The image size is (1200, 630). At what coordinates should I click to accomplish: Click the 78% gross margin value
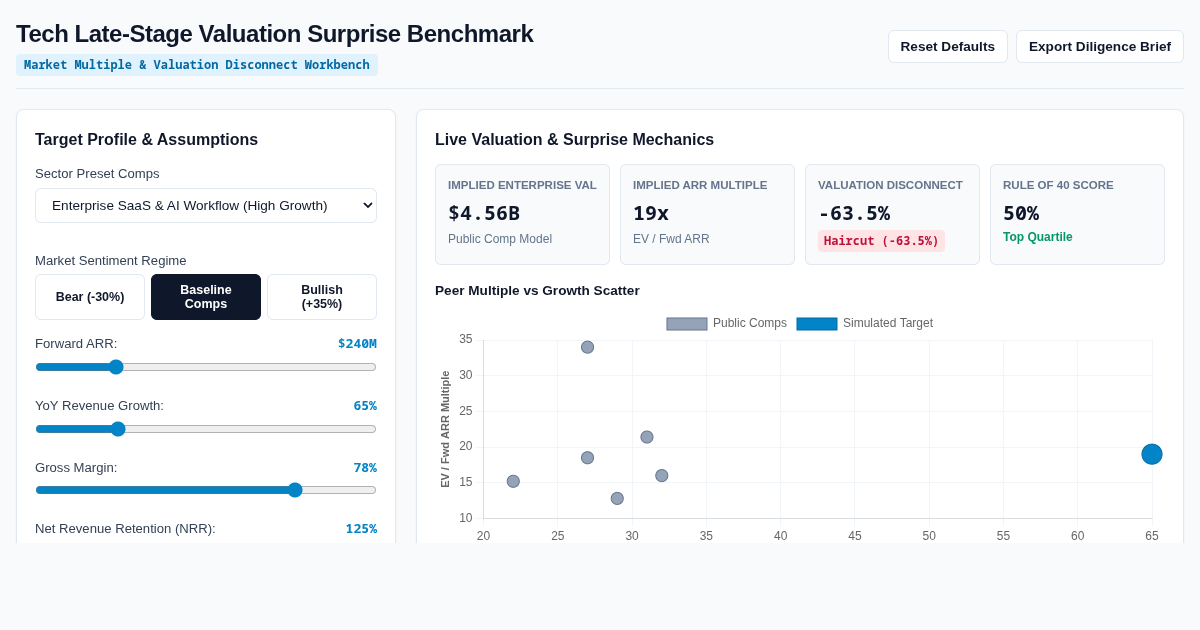[365, 467]
